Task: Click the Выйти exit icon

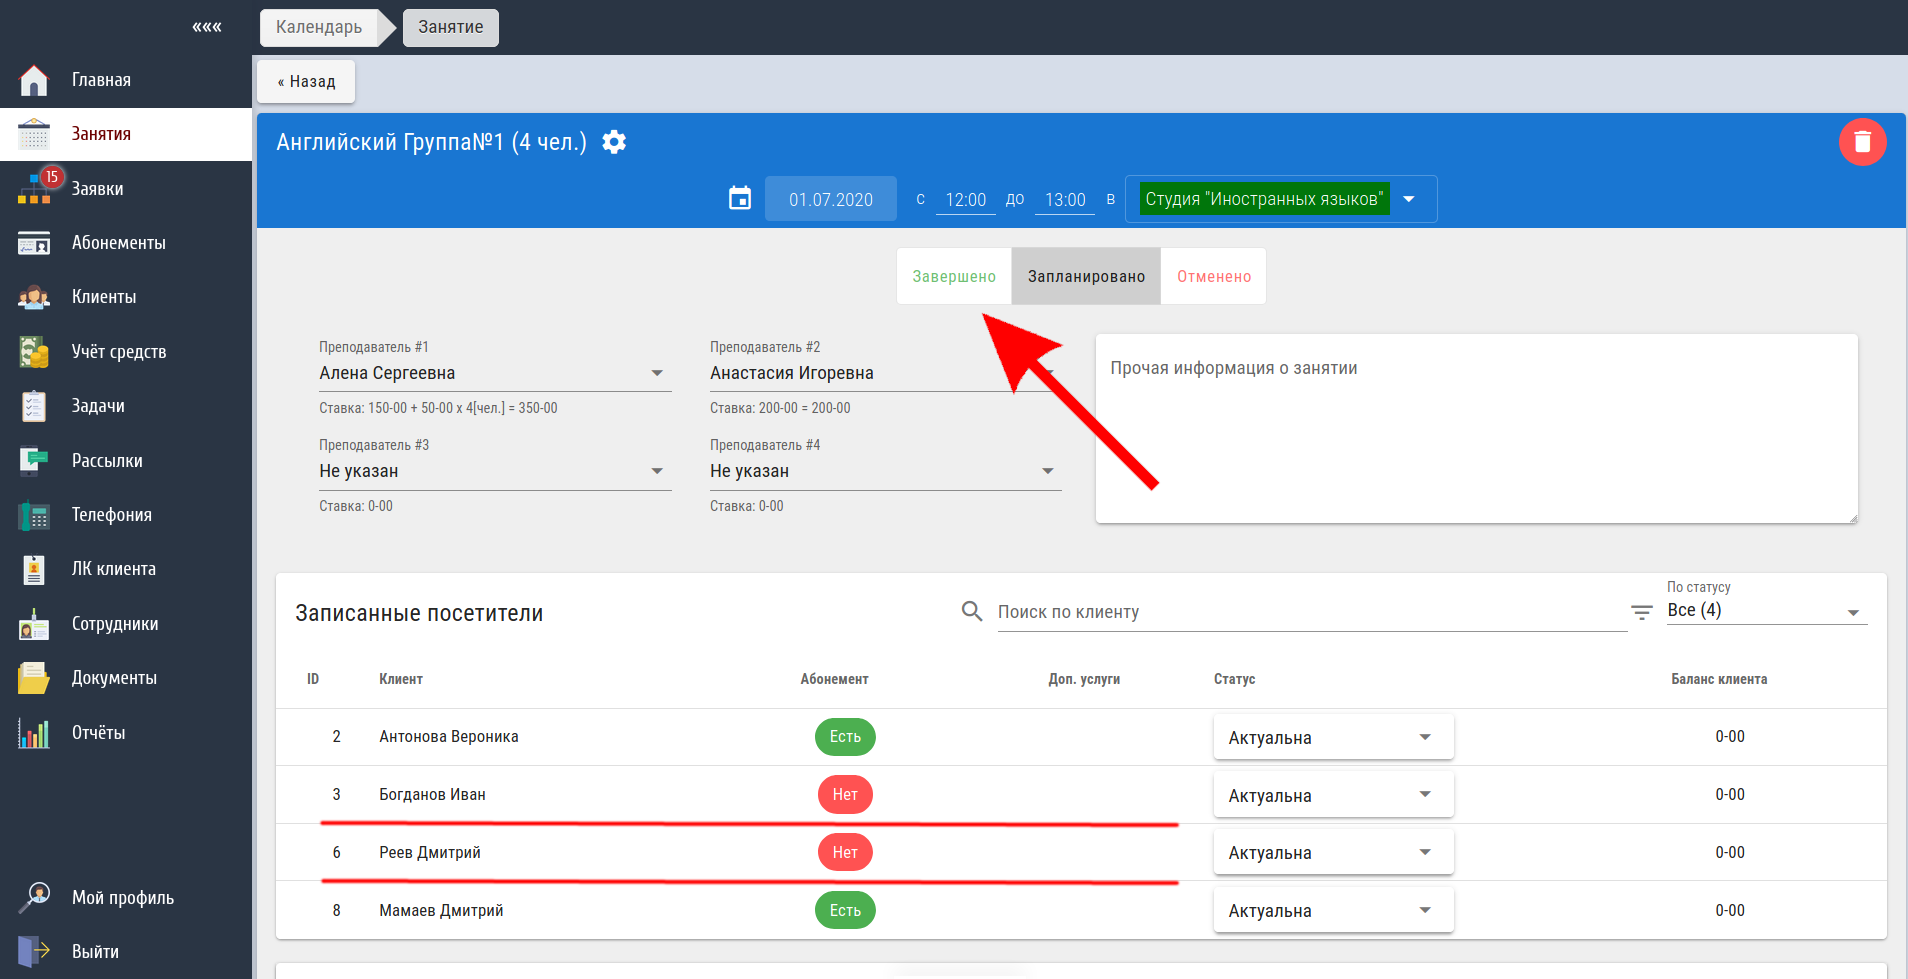Action: pos(34,951)
